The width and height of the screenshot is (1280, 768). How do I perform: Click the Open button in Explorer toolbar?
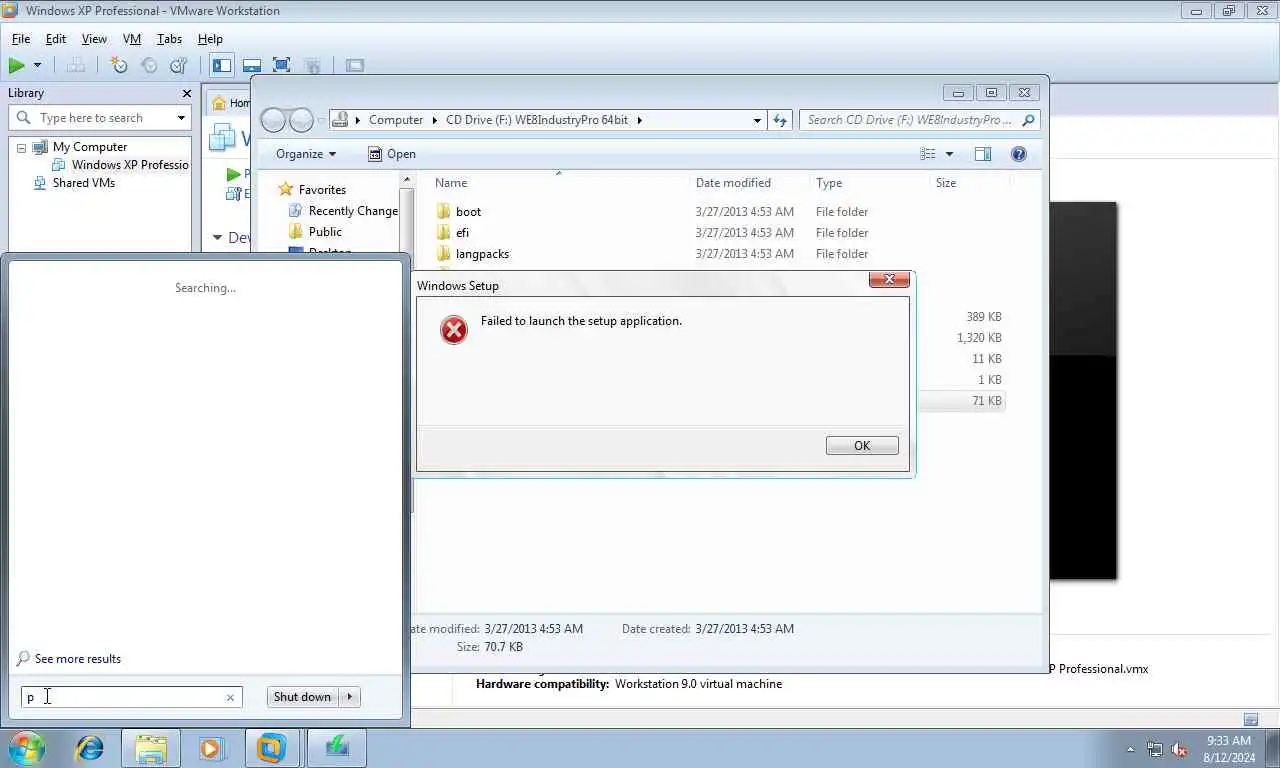pyautogui.click(x=392, y=154)
